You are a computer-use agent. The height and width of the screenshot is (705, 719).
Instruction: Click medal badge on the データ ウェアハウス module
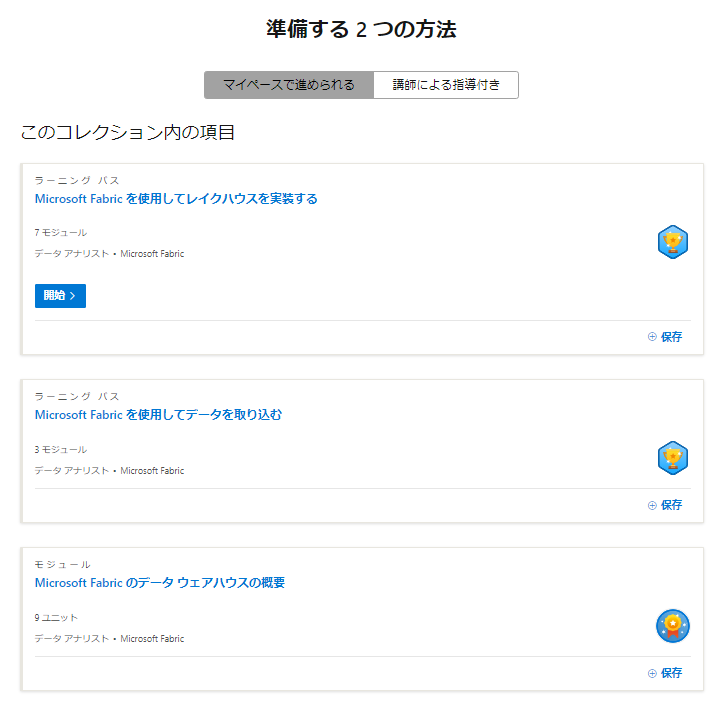[673, 626]
